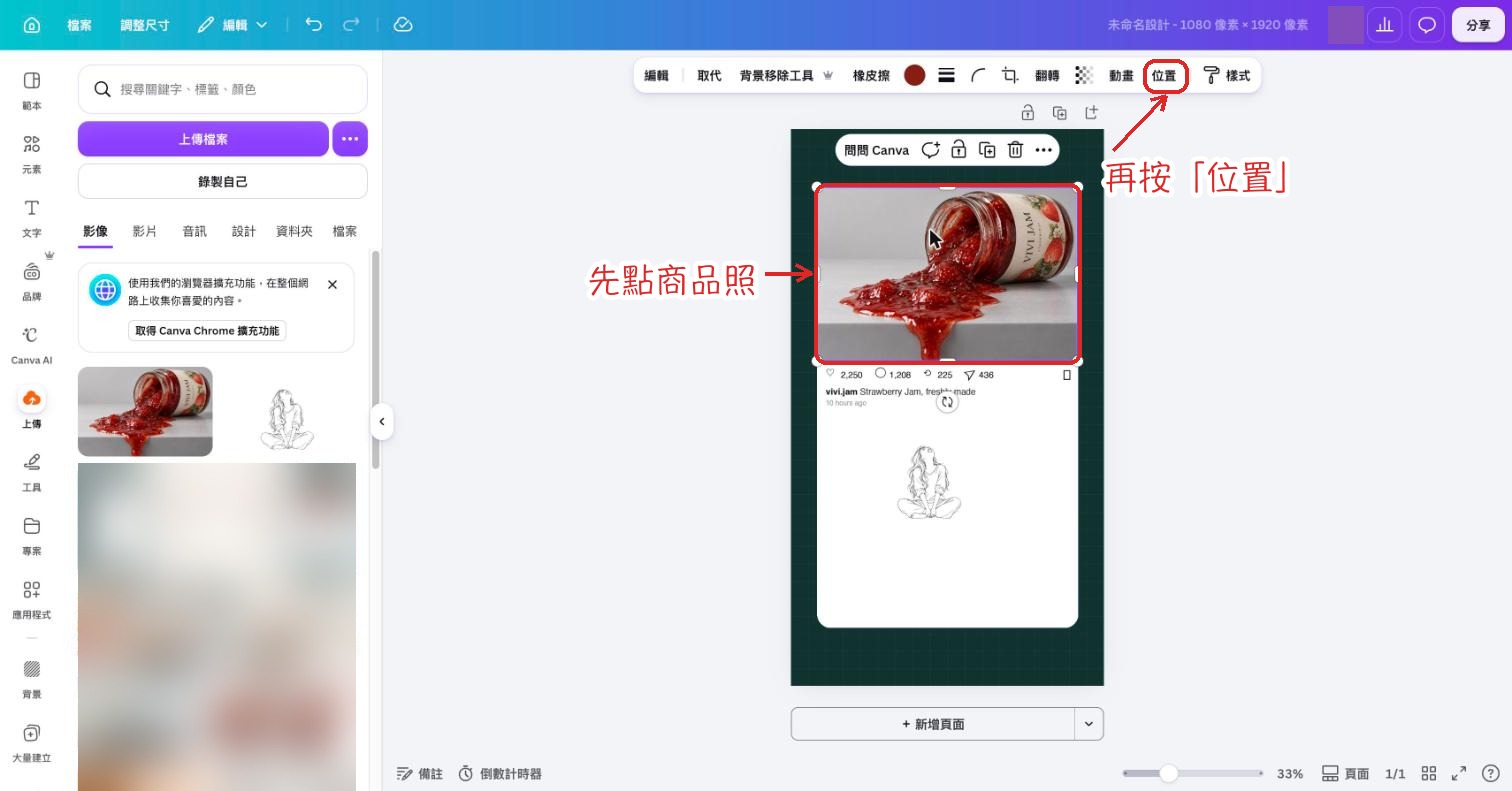The height and width of the screenshot is (791, 1512).
Task: Switch to the 影片 tab
Action: coord(145,231)
